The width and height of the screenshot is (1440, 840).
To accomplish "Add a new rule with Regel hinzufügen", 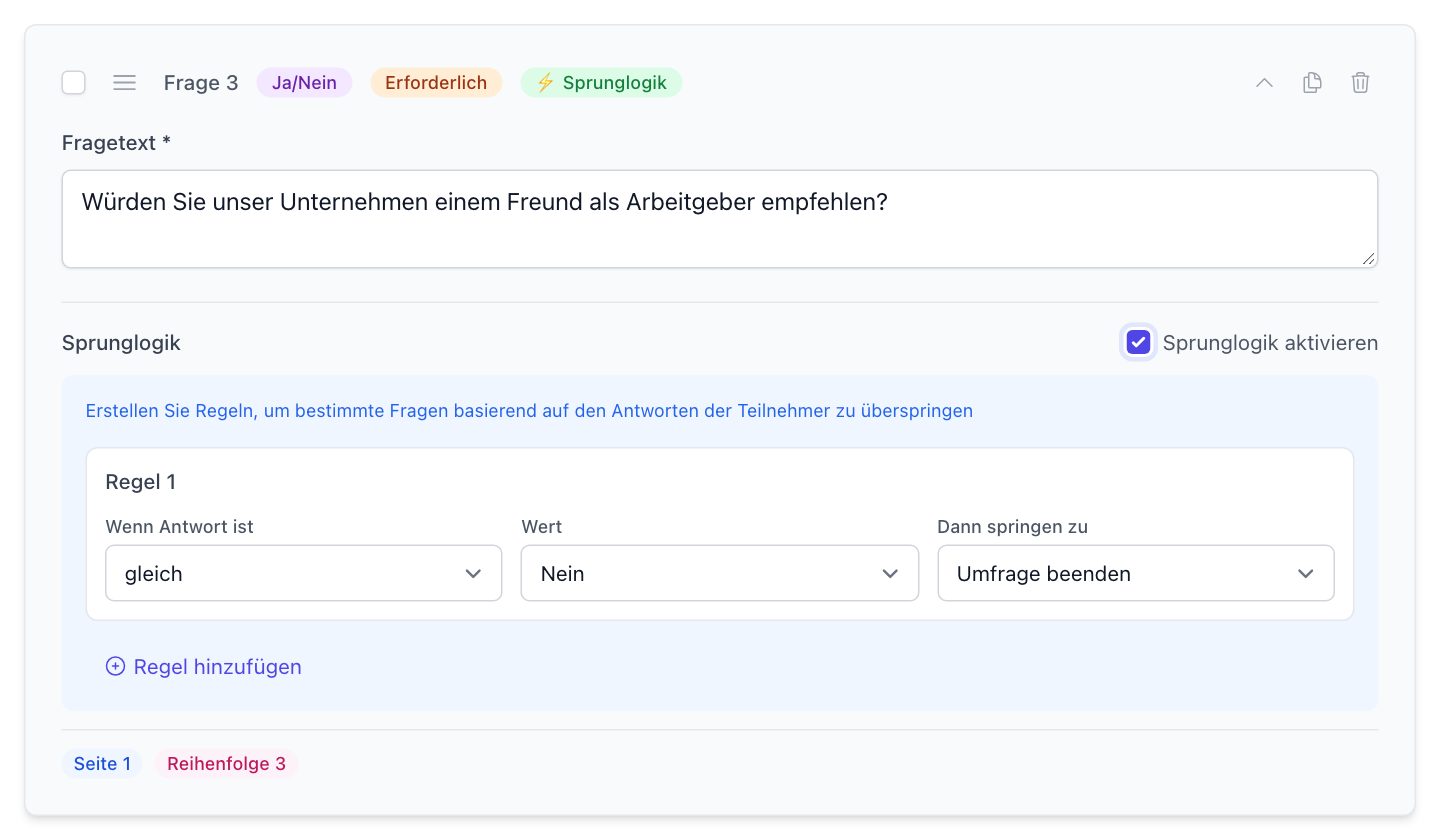I will tap(204, 667).
